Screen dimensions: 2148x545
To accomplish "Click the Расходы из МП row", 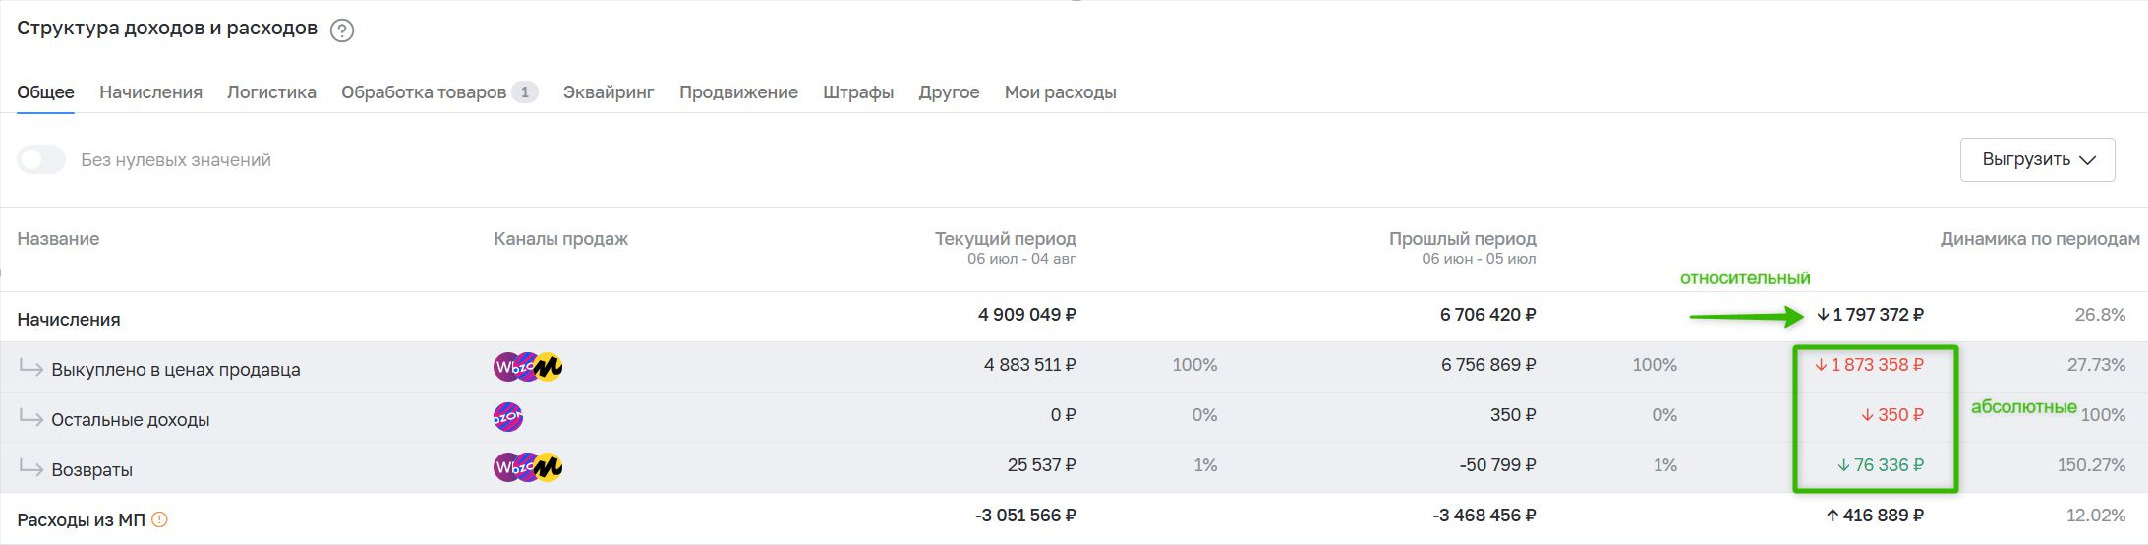I will point(1074,518).
